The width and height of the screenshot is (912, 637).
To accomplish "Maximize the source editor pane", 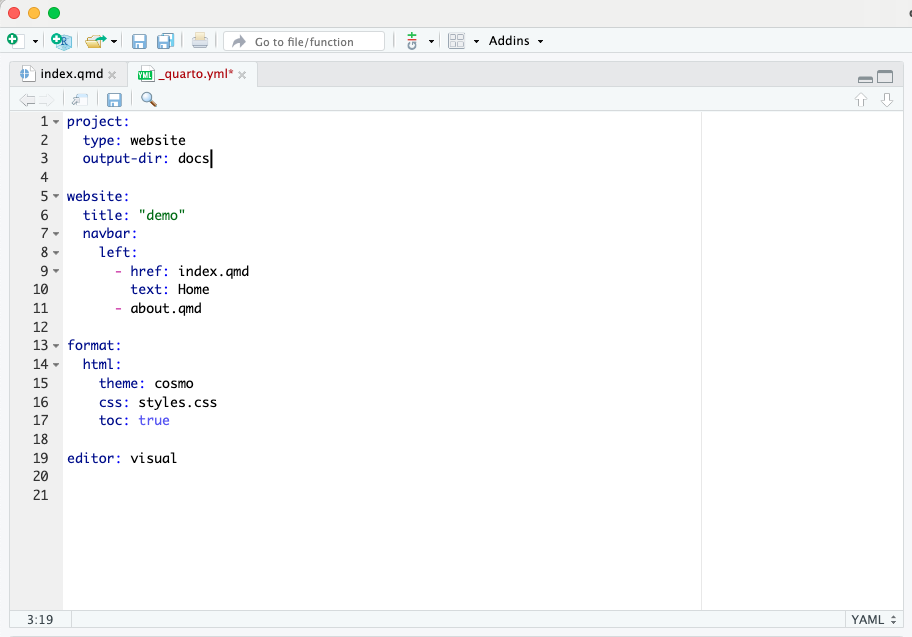I will tap(885, 77).
